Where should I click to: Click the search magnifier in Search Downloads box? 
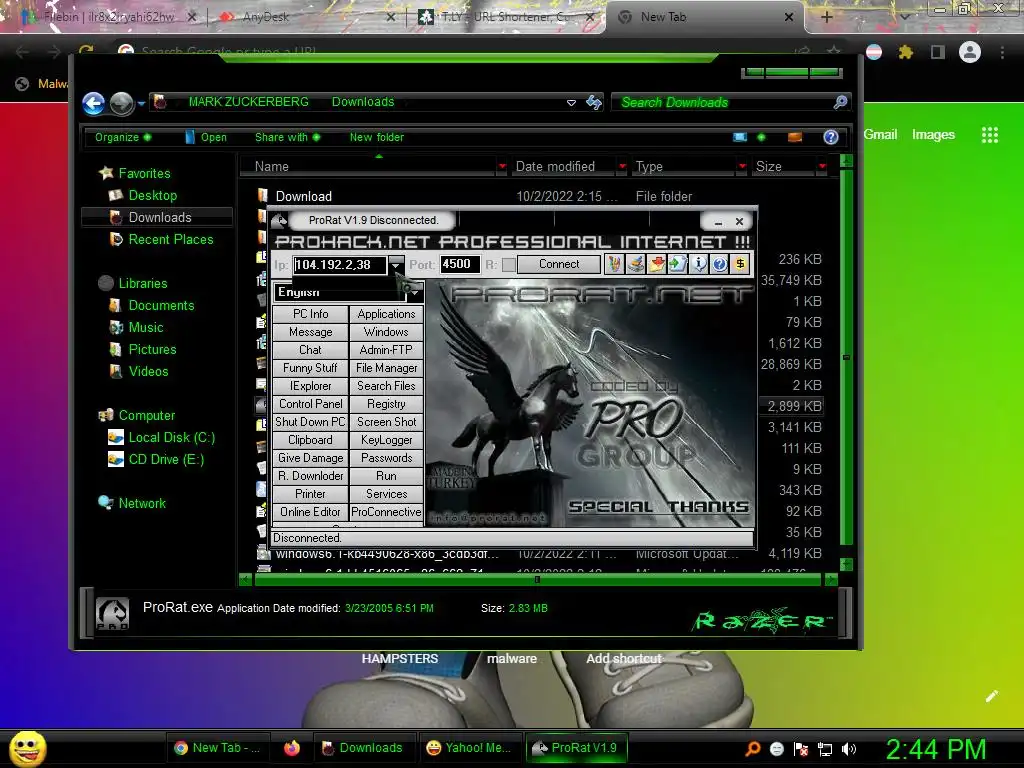click(840, 102)
